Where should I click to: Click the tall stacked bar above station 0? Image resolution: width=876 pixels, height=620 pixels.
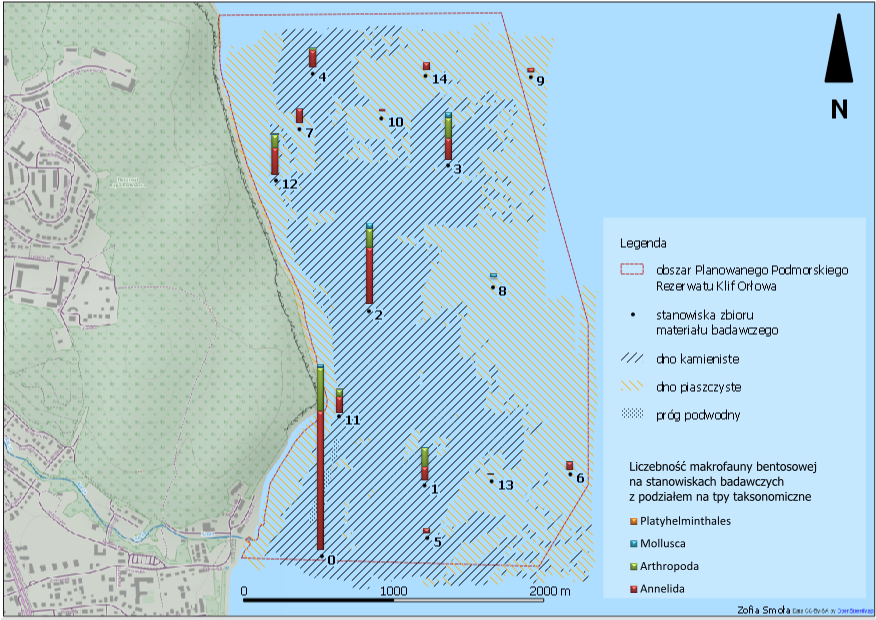(x=320, y=457)
